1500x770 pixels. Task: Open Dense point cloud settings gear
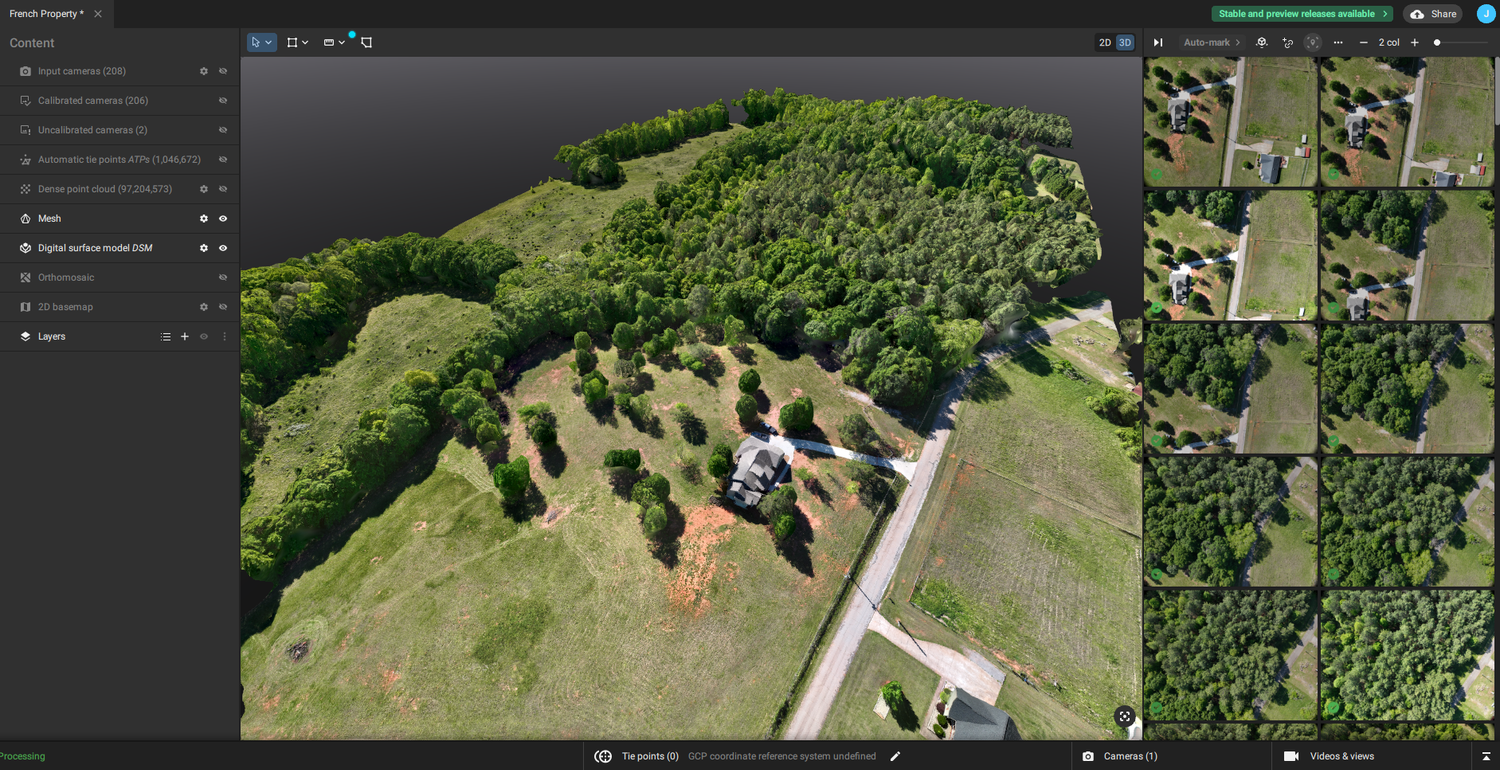pyautogui.click(x=204, y=188)
